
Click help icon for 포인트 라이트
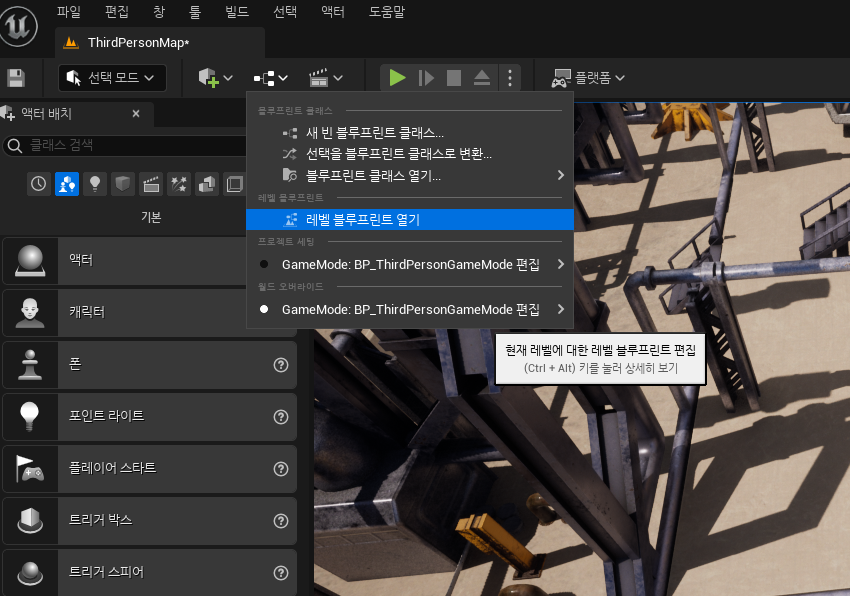point(281,416)
